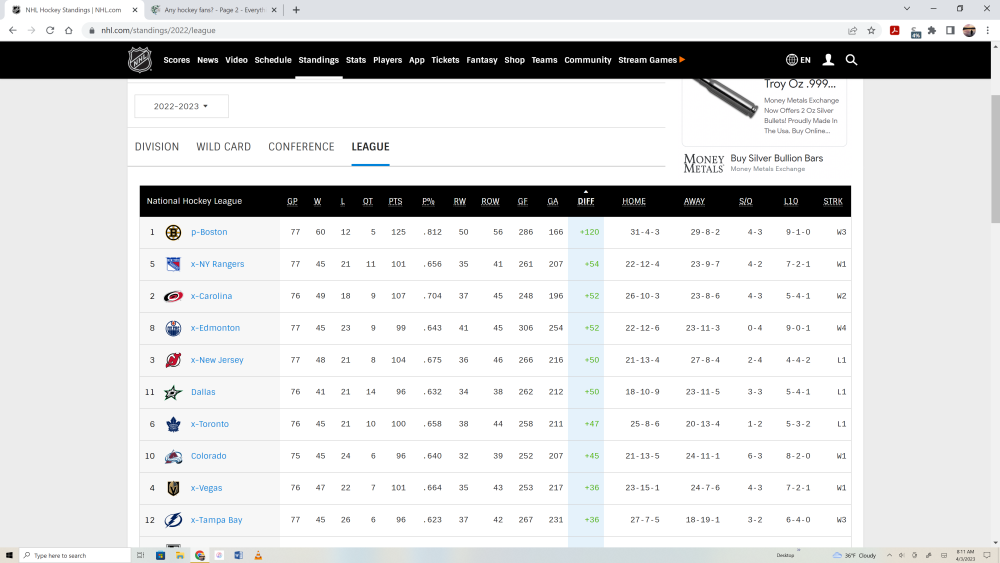Click the Carolina Hurricanes team logo

[x=173, y=296]
